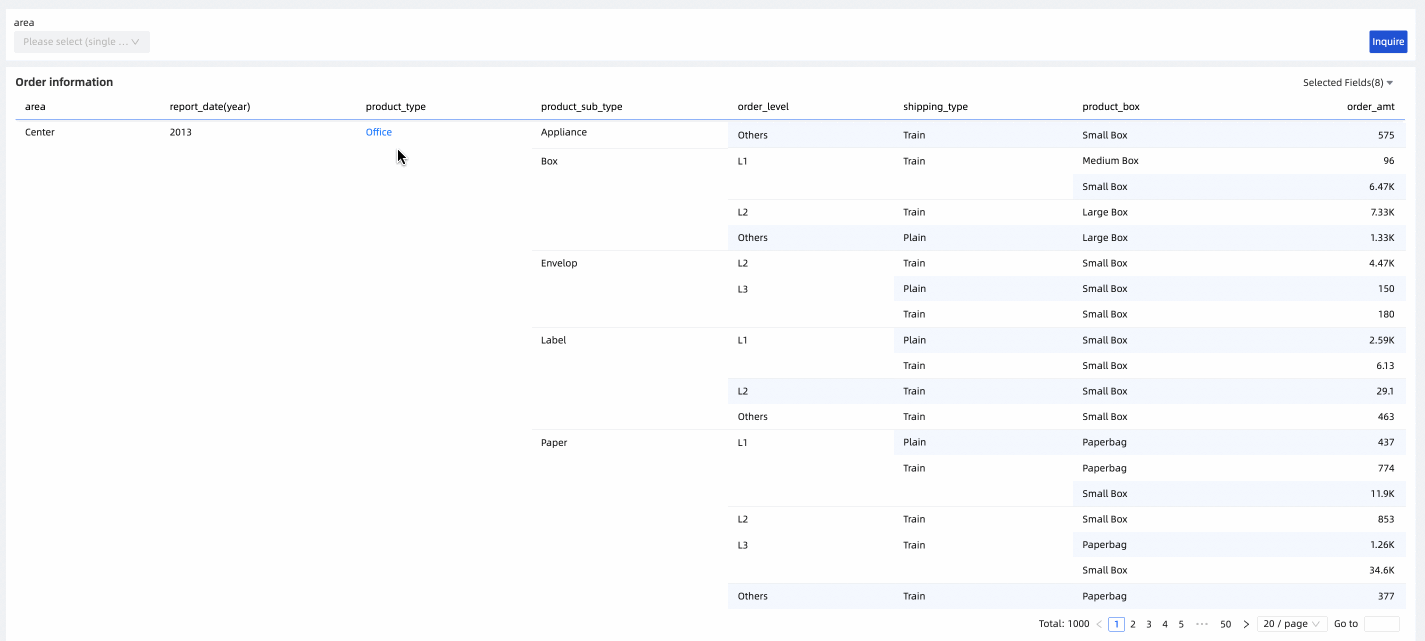The height and width of the screenshot is (641, 1425).
Task: Click the report_date(year) column header
Action: click(210, 107)
